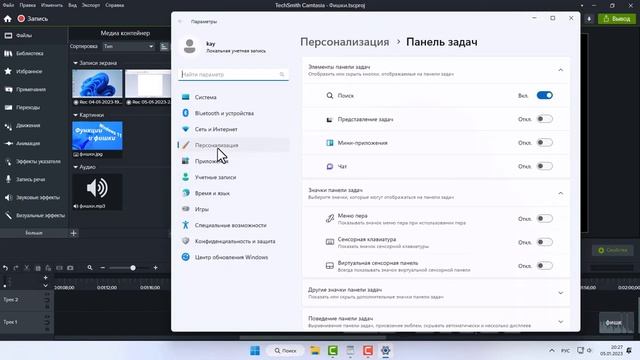Screen dimensions: 640x360
Task: Click the Найти параметр search field
Action: [x=233, y=74]
